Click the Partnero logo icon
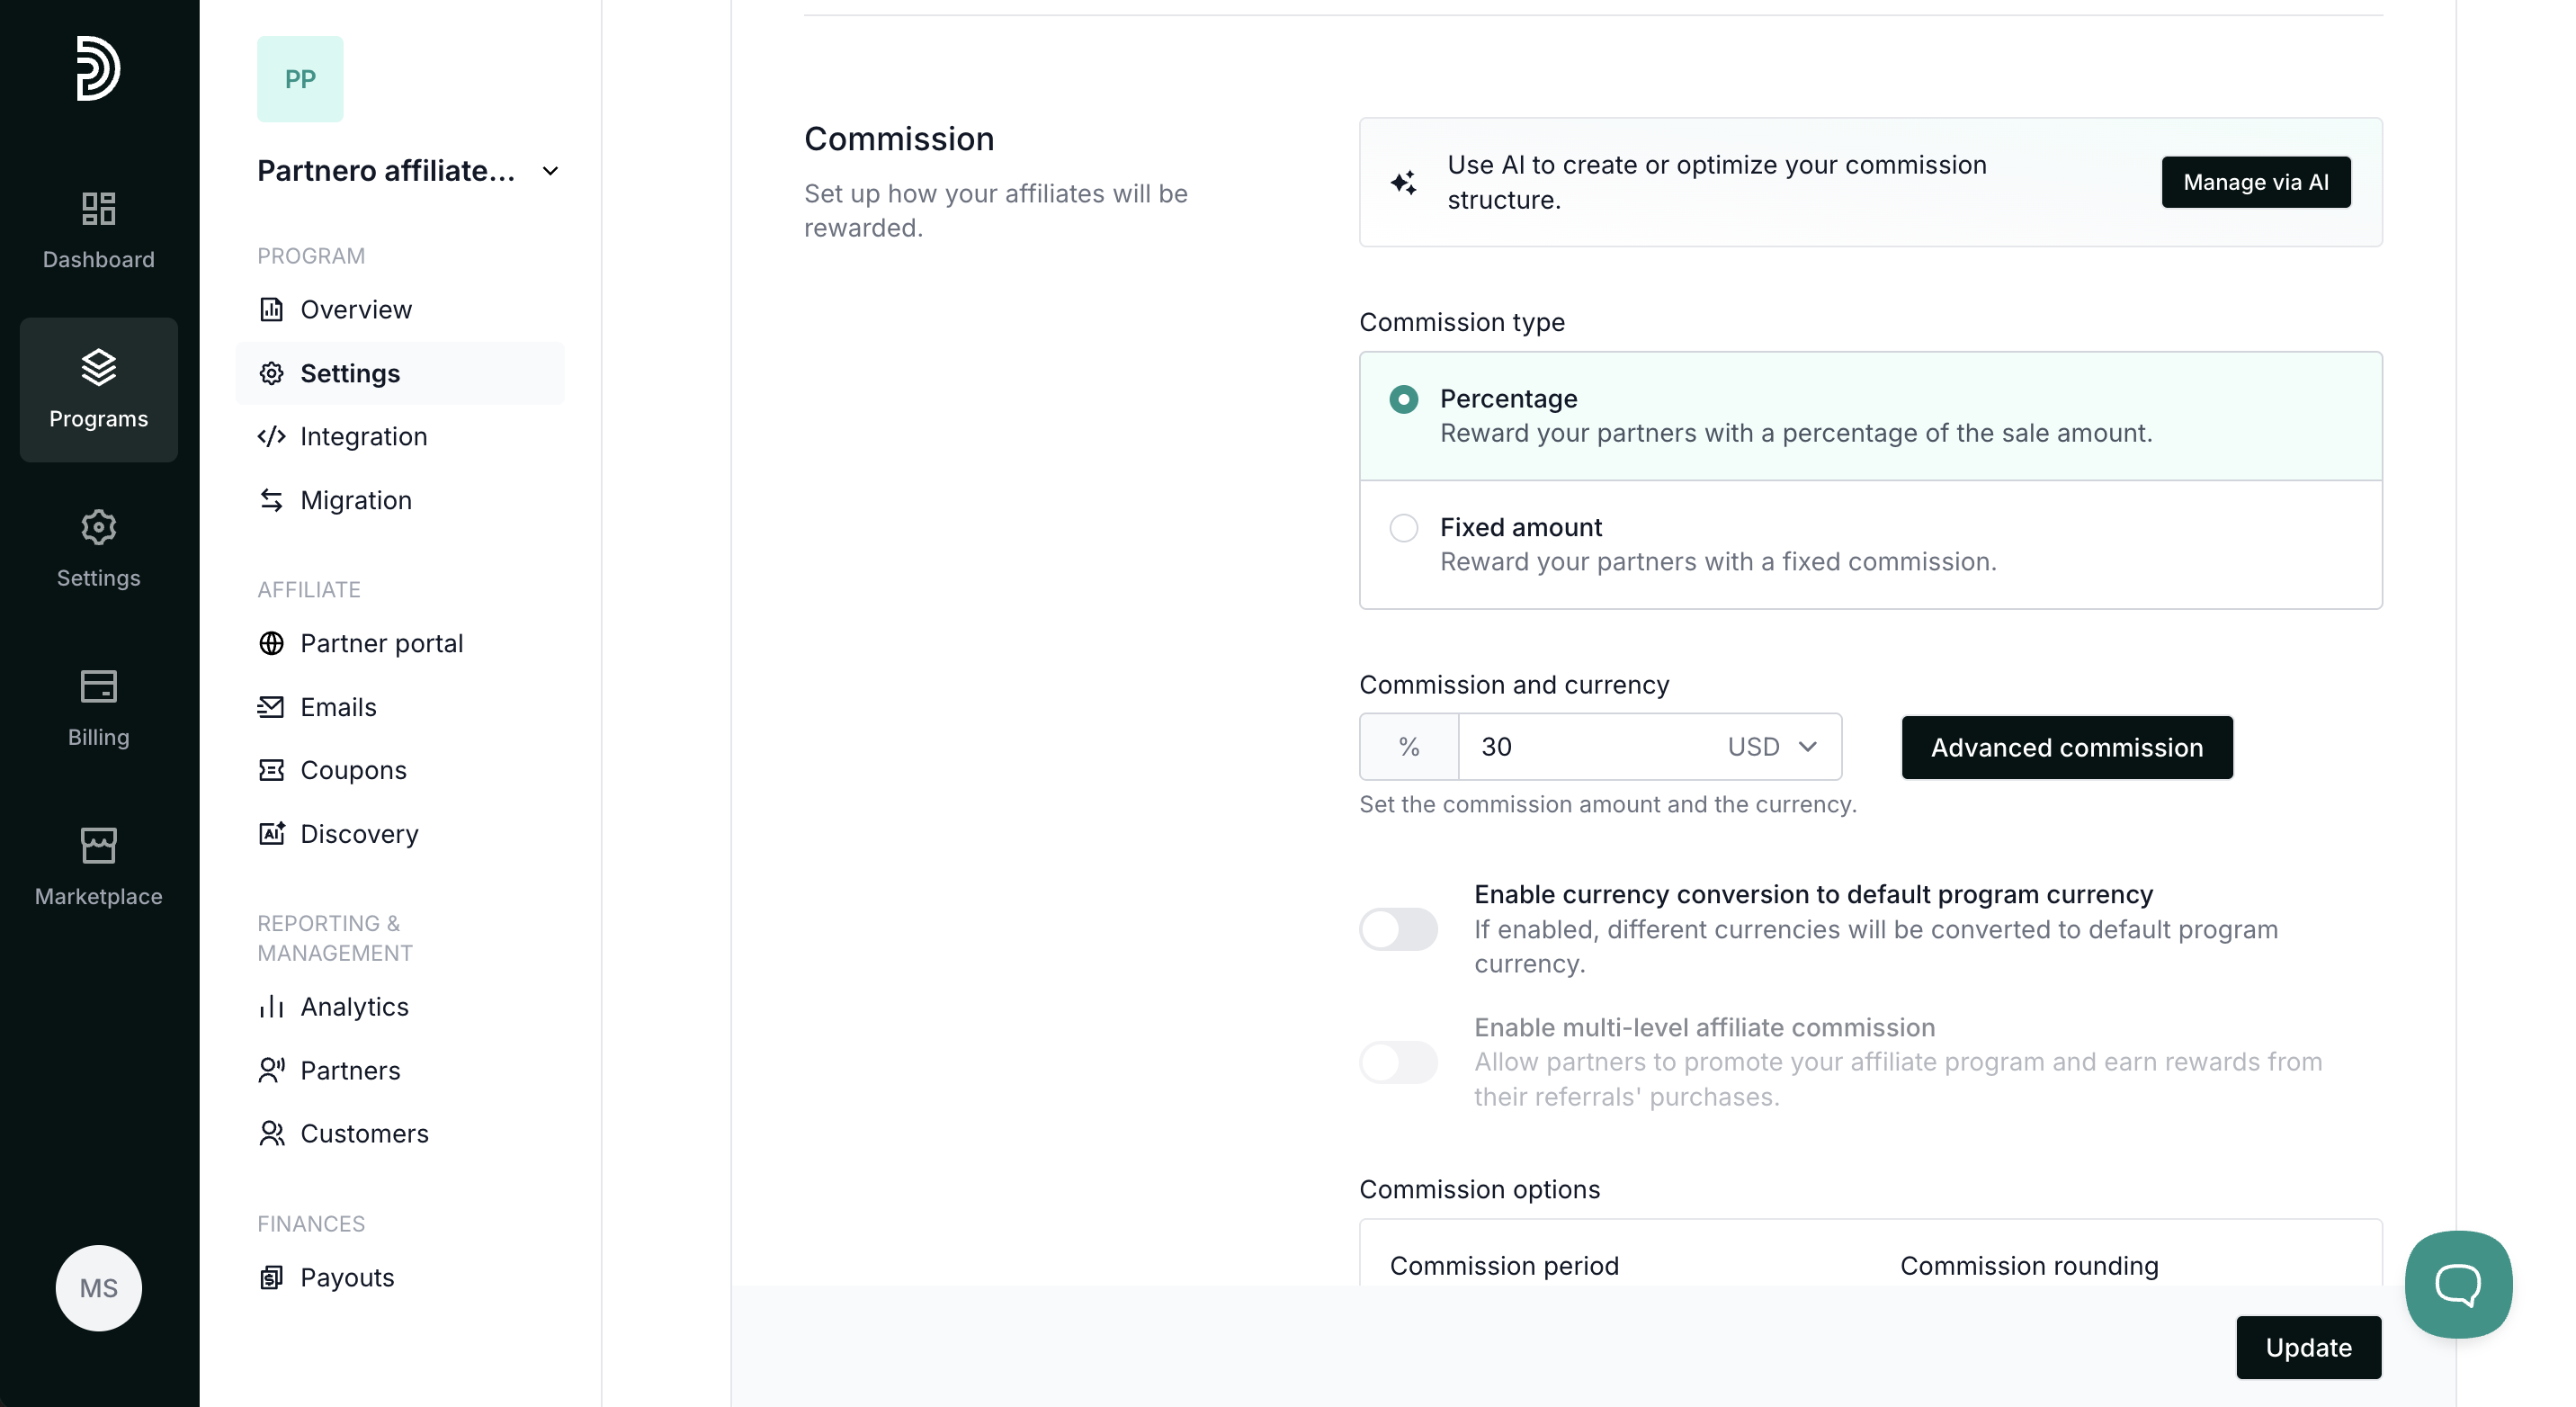 98,68
